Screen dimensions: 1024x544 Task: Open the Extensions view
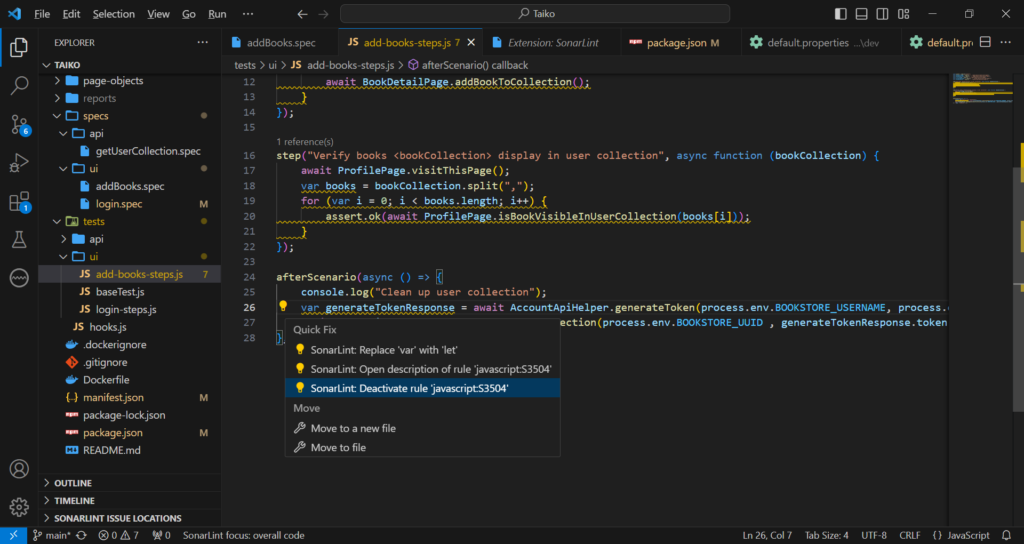[19, 202]
